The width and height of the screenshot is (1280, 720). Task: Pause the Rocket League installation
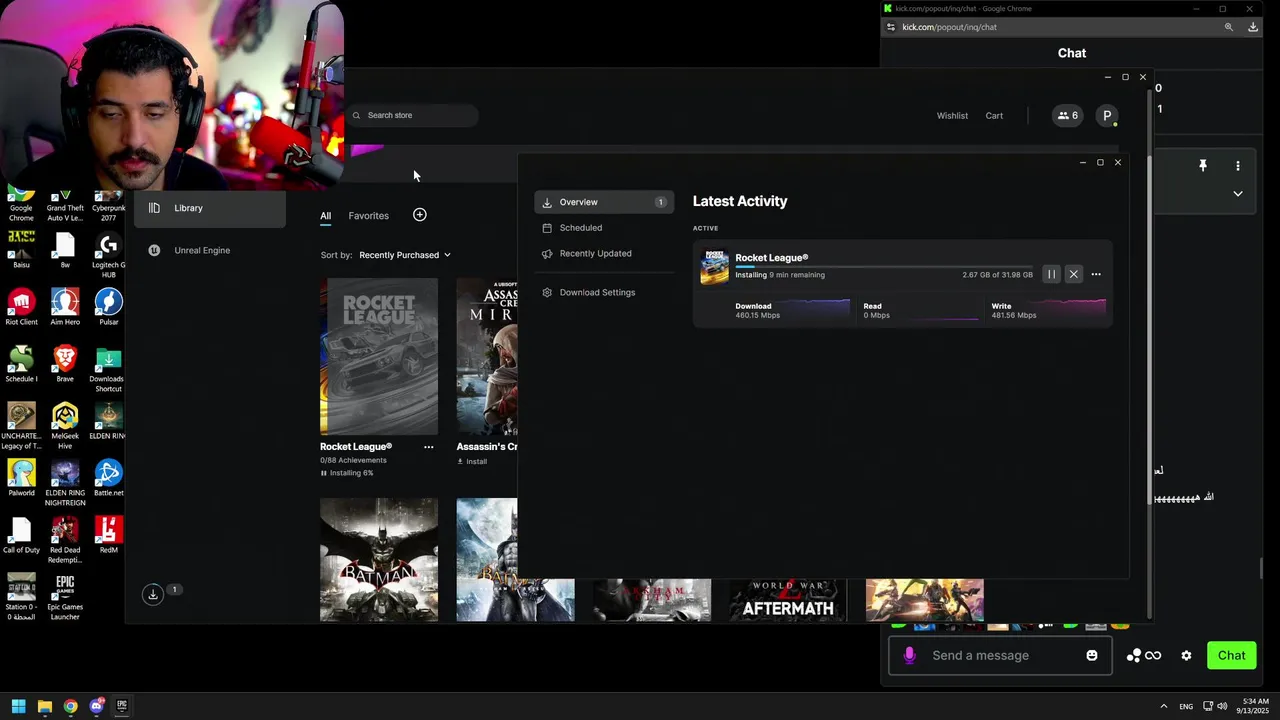[1051, 274]
